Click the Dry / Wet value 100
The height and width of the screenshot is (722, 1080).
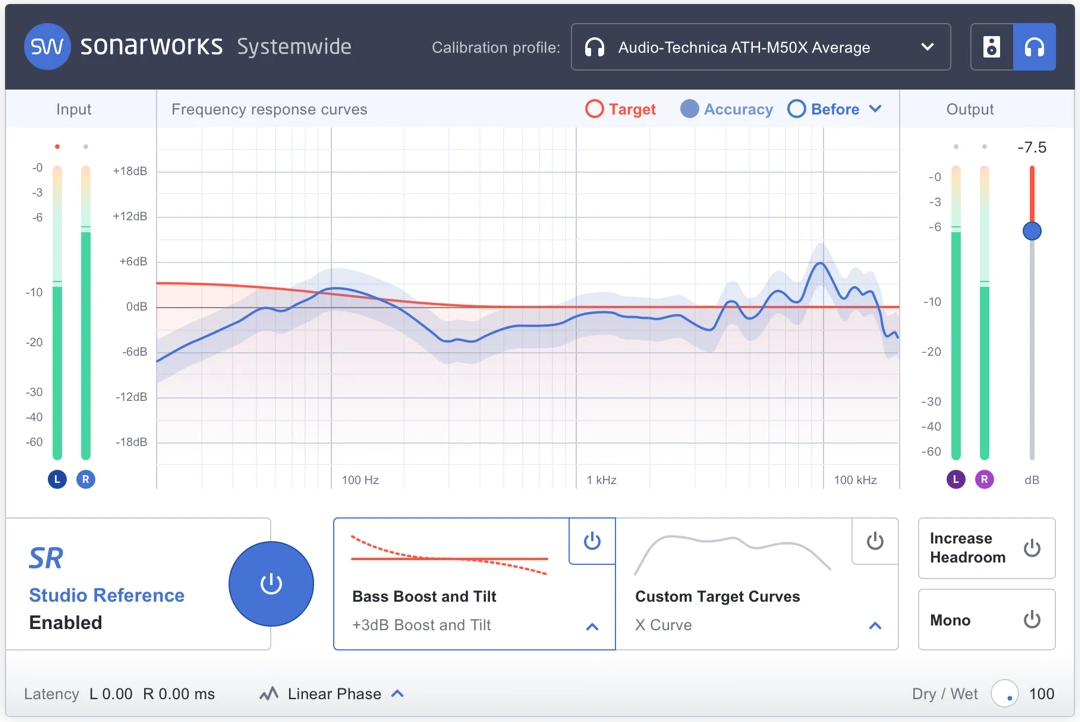click(1041, 694)
